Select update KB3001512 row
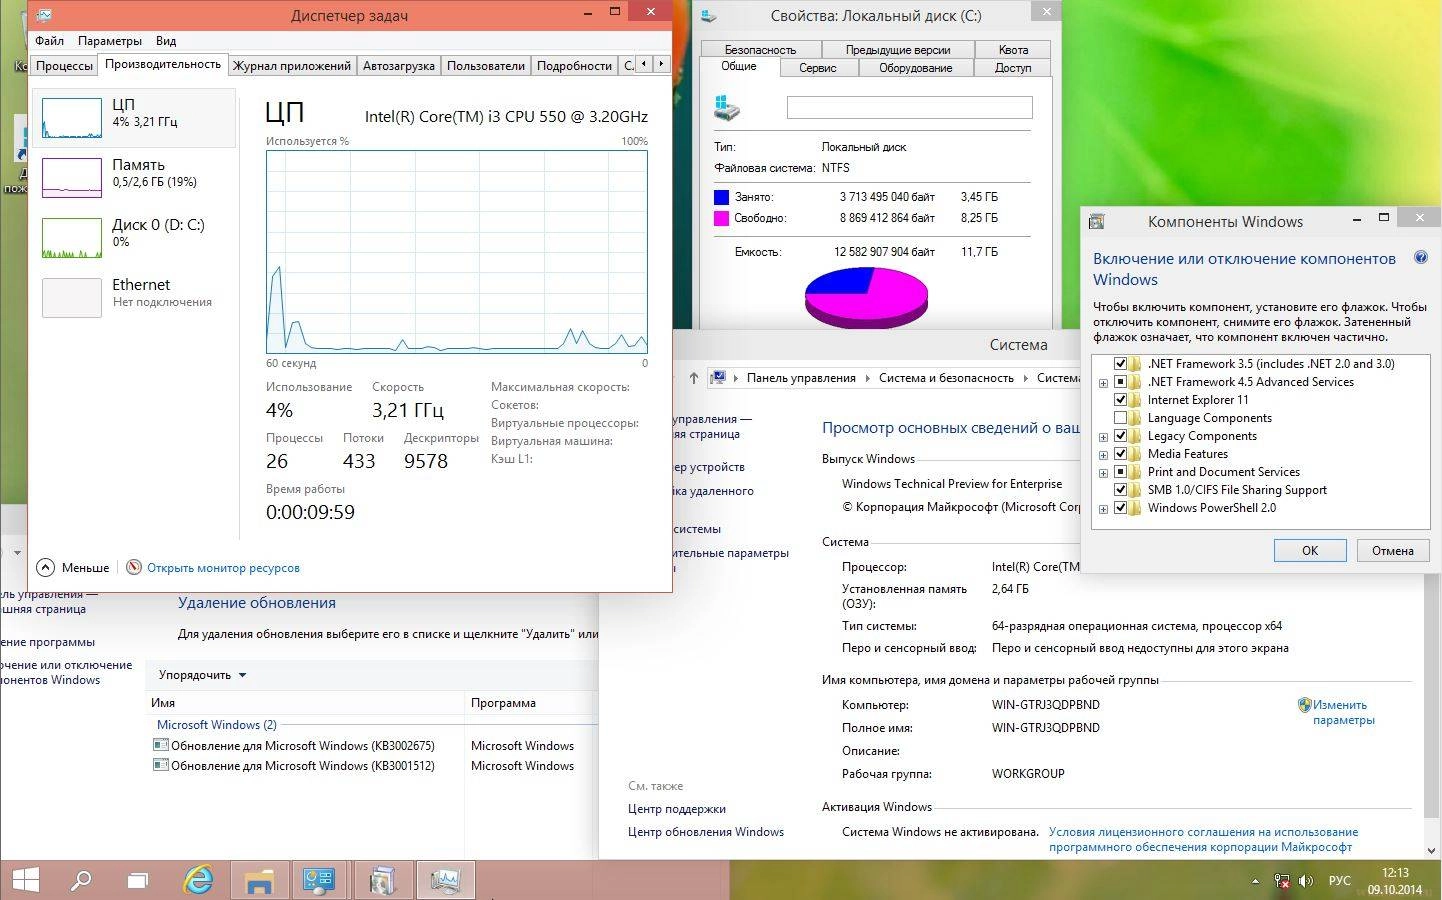Image resolution: width=1442 pixels, height=900 pixels. (x=370, y=766)
